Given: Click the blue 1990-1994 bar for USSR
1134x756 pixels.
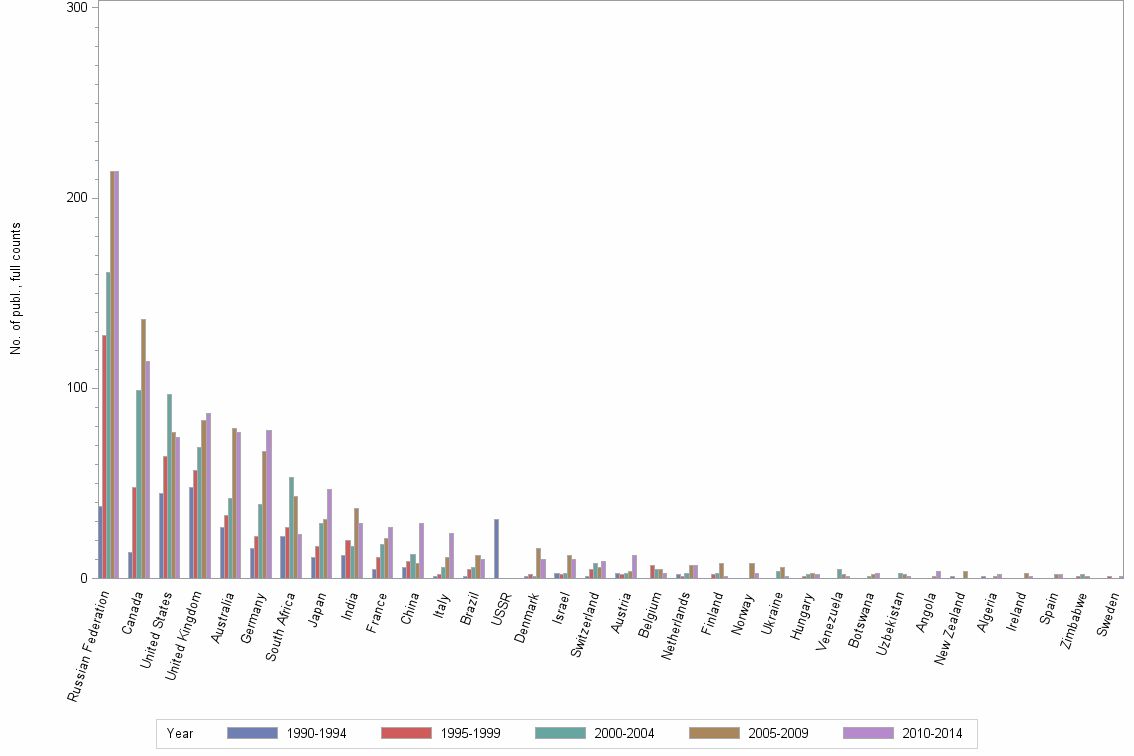Looking at the screenshot, I should (497, 550).
